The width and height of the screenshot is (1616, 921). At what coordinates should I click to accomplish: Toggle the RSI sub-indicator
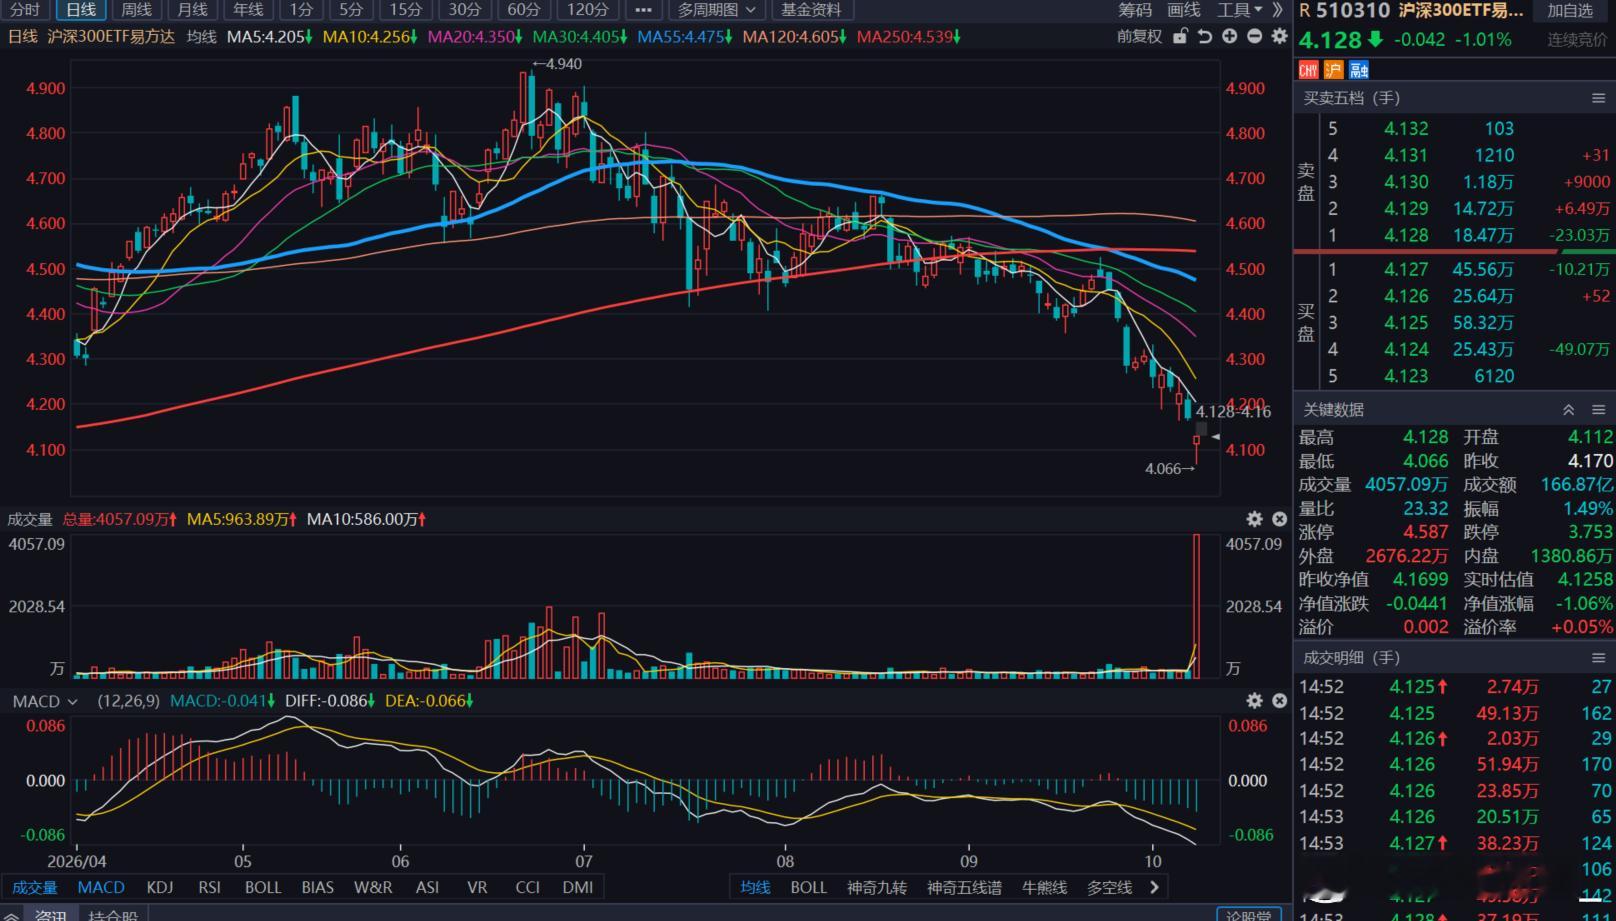pos(210,887)
